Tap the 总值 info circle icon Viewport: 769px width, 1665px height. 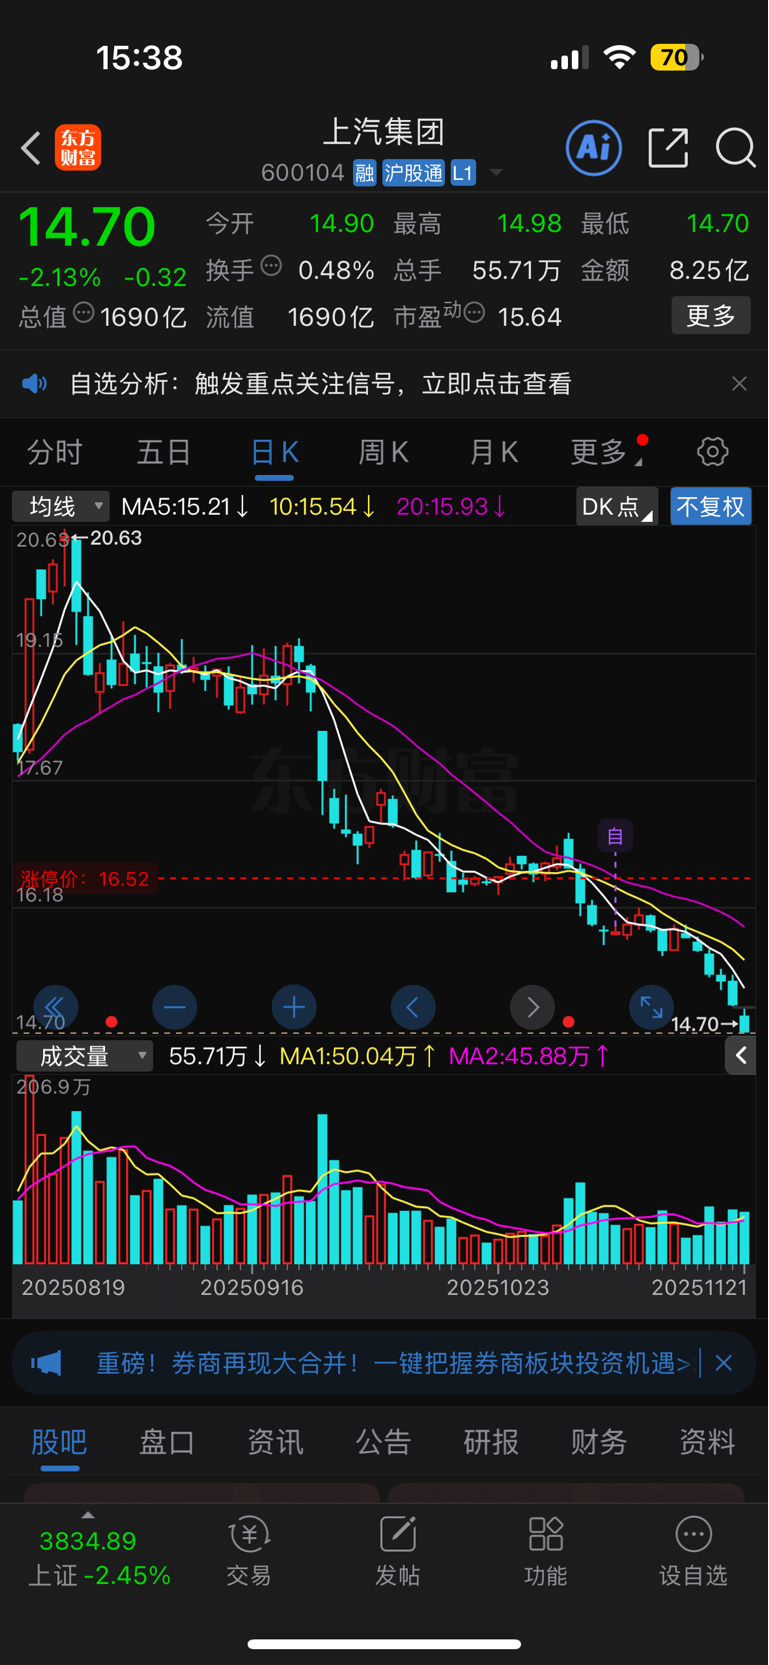tap(84, 313)
